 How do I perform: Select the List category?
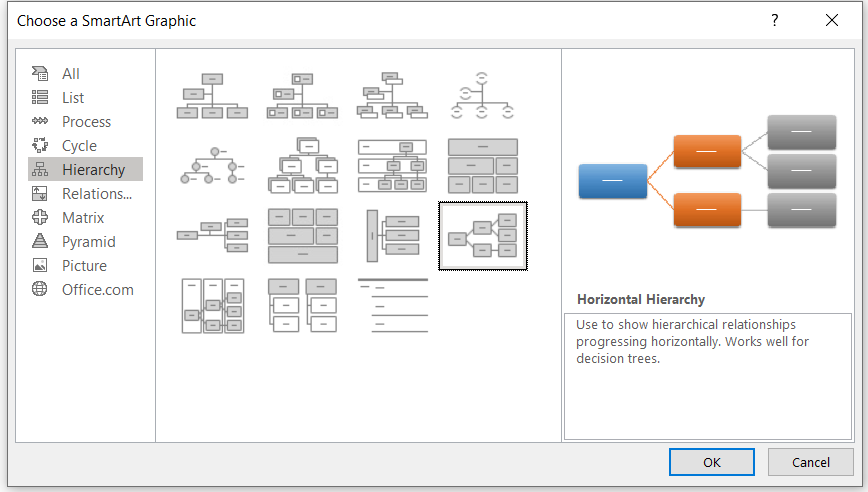point(85,98)
